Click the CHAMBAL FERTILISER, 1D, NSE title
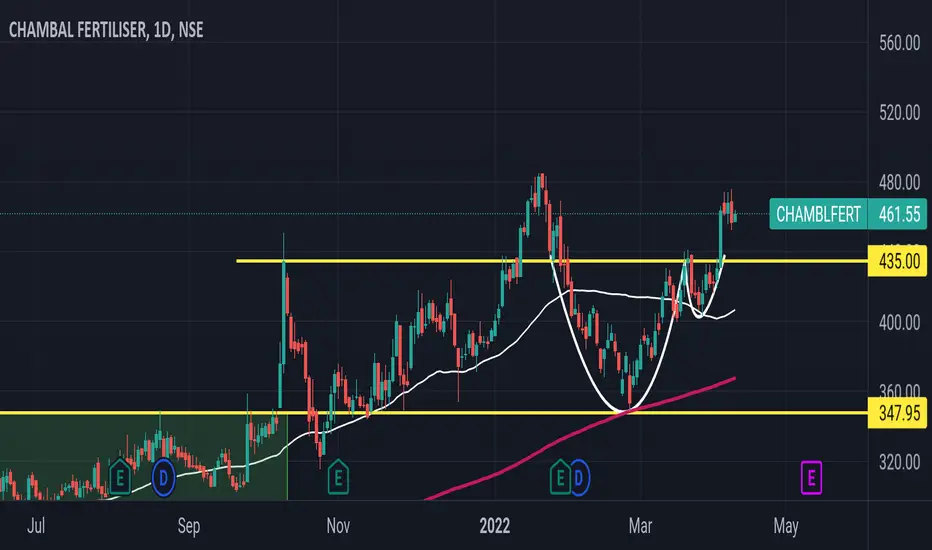 (106, 30)
